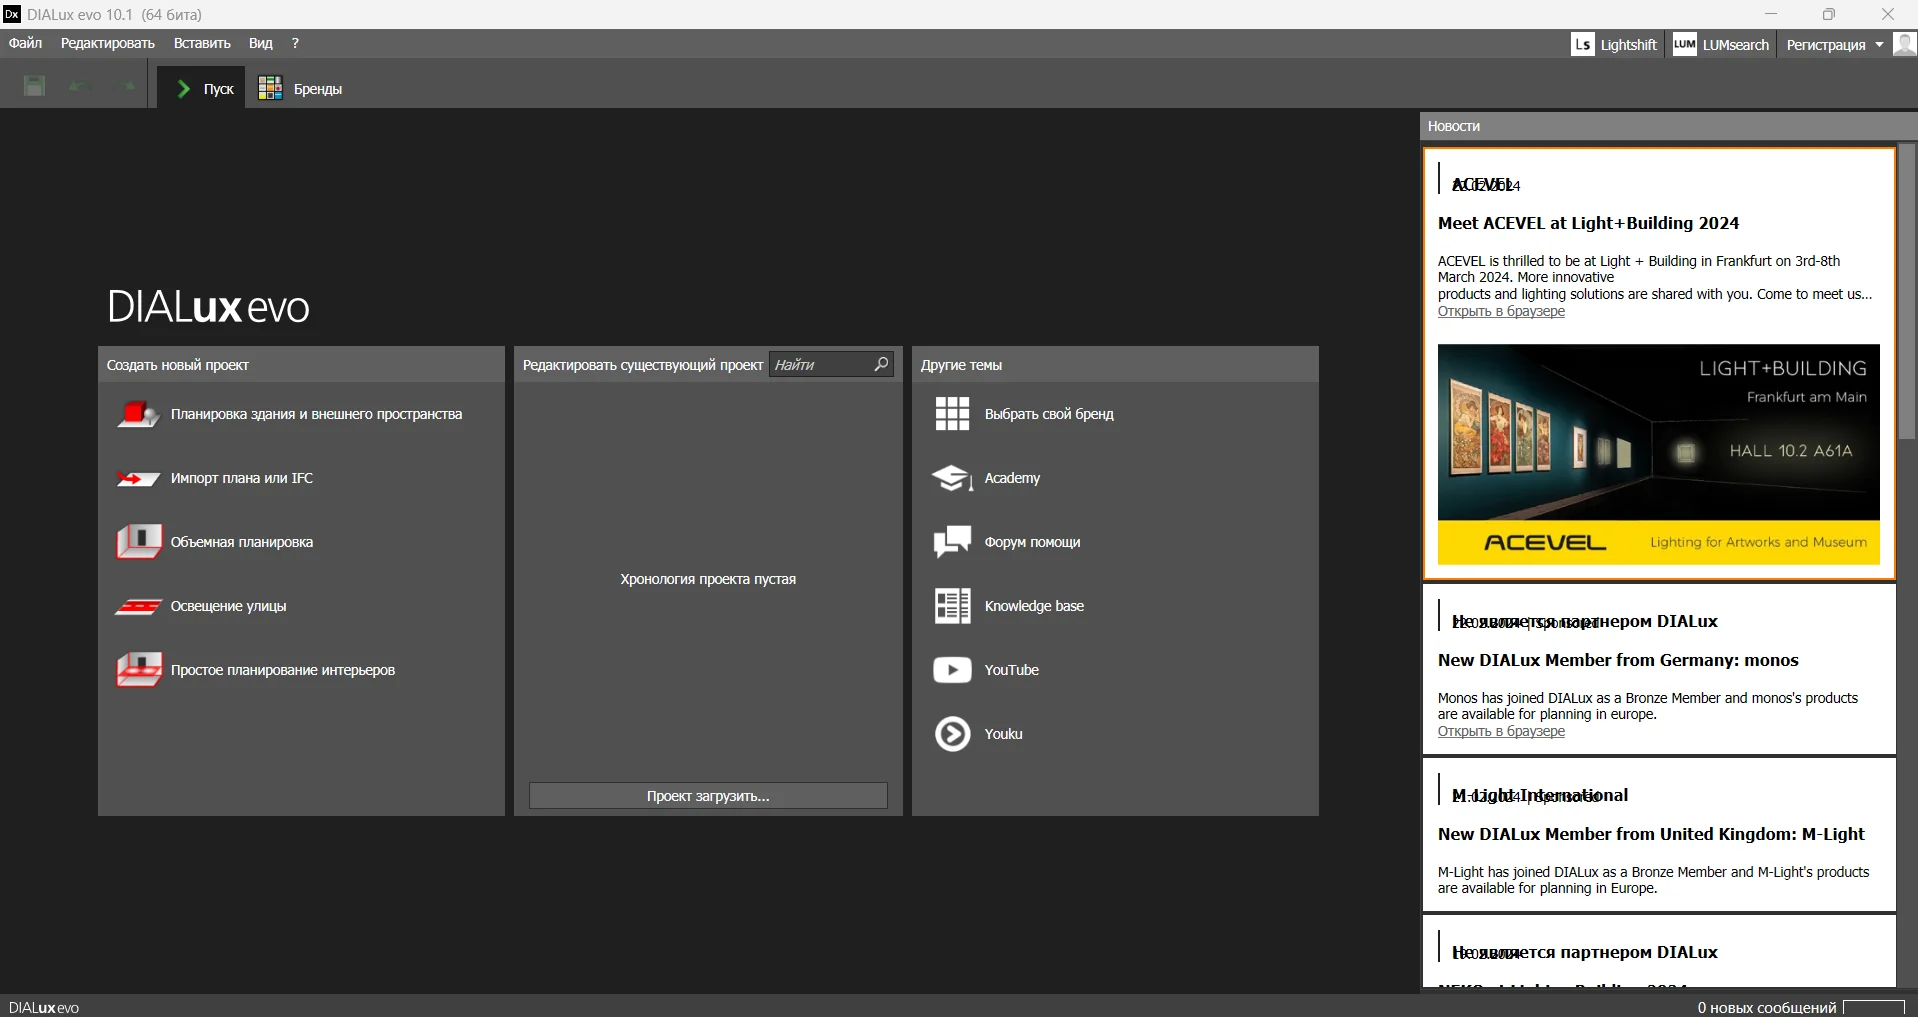Click the simple interior planning icon

(x=138, y=670)
